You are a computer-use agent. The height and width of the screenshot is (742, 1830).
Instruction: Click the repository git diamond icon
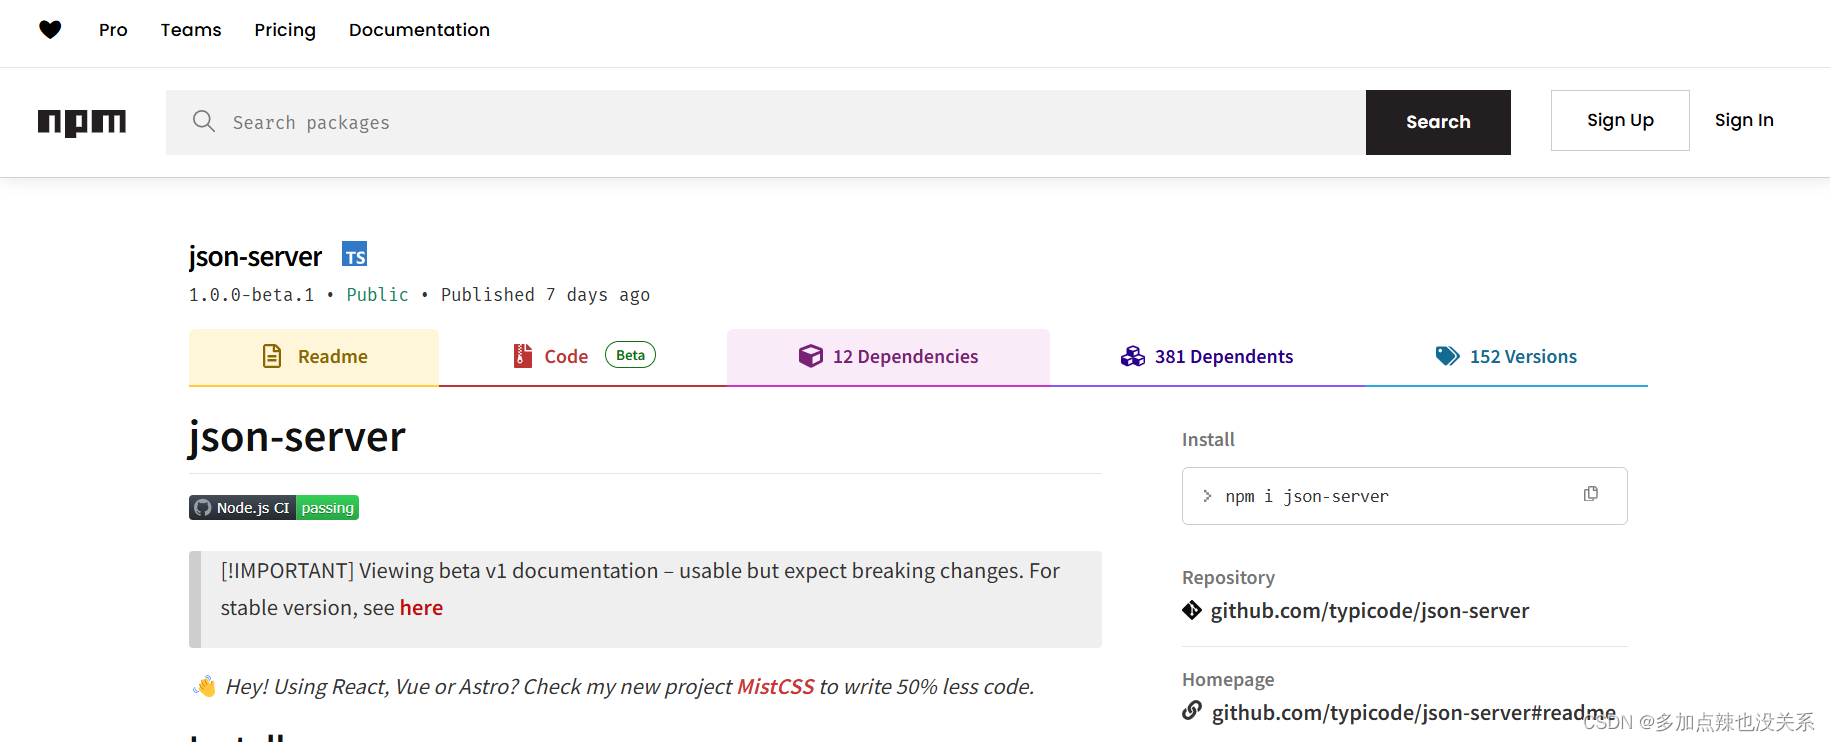tap(1192, 610)
